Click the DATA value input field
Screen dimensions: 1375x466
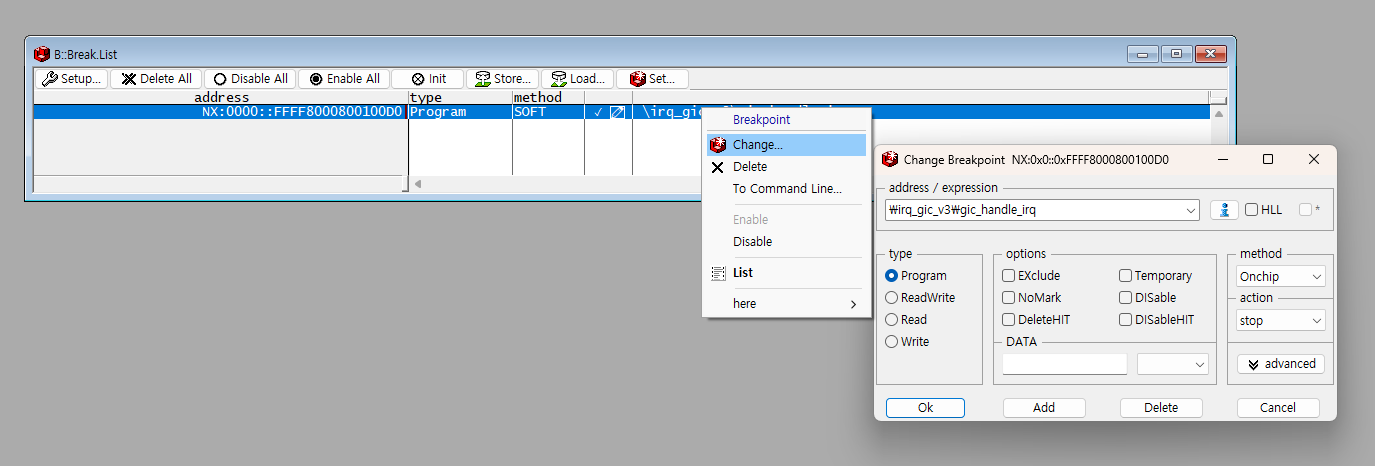(1064, 364)
